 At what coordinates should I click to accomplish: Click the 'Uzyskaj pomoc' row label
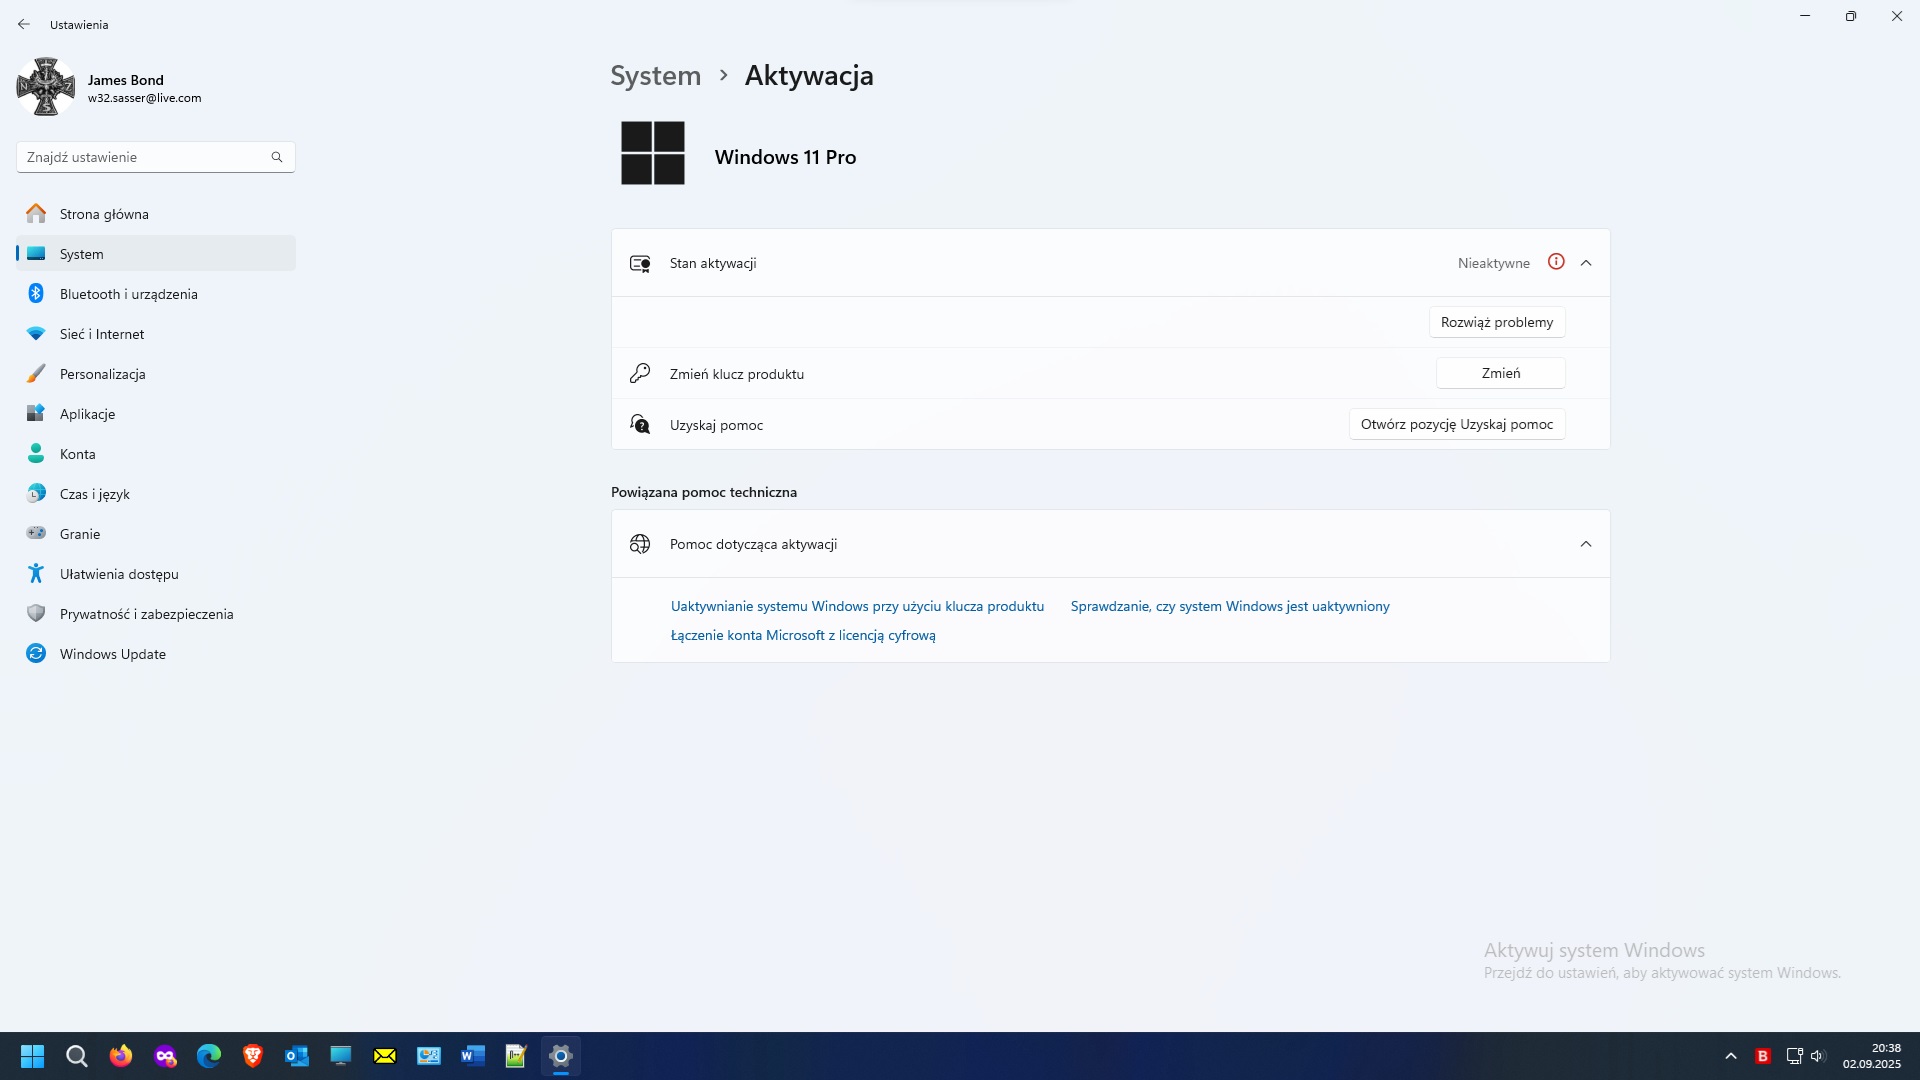[716, 425]
